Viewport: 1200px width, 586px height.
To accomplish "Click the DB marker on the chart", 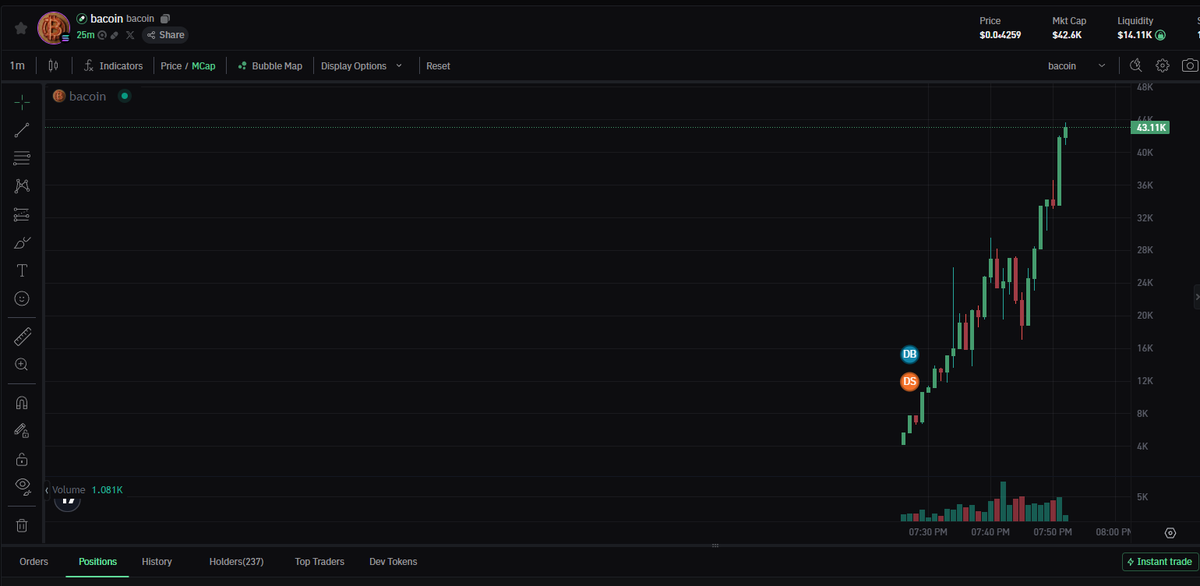I will [x=909, y=354].
